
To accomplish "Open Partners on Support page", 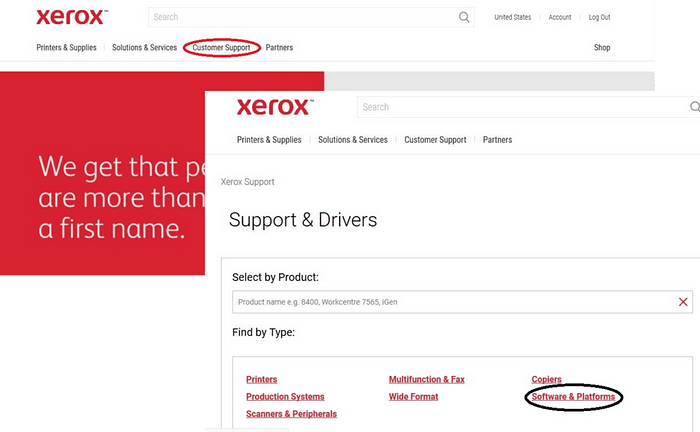I will pos(497,140).
